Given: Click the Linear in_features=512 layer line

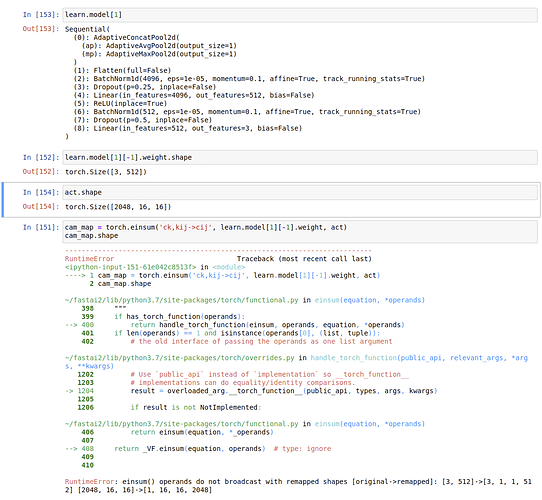Looking at the screenshot, I should click(x=188, y=128).
